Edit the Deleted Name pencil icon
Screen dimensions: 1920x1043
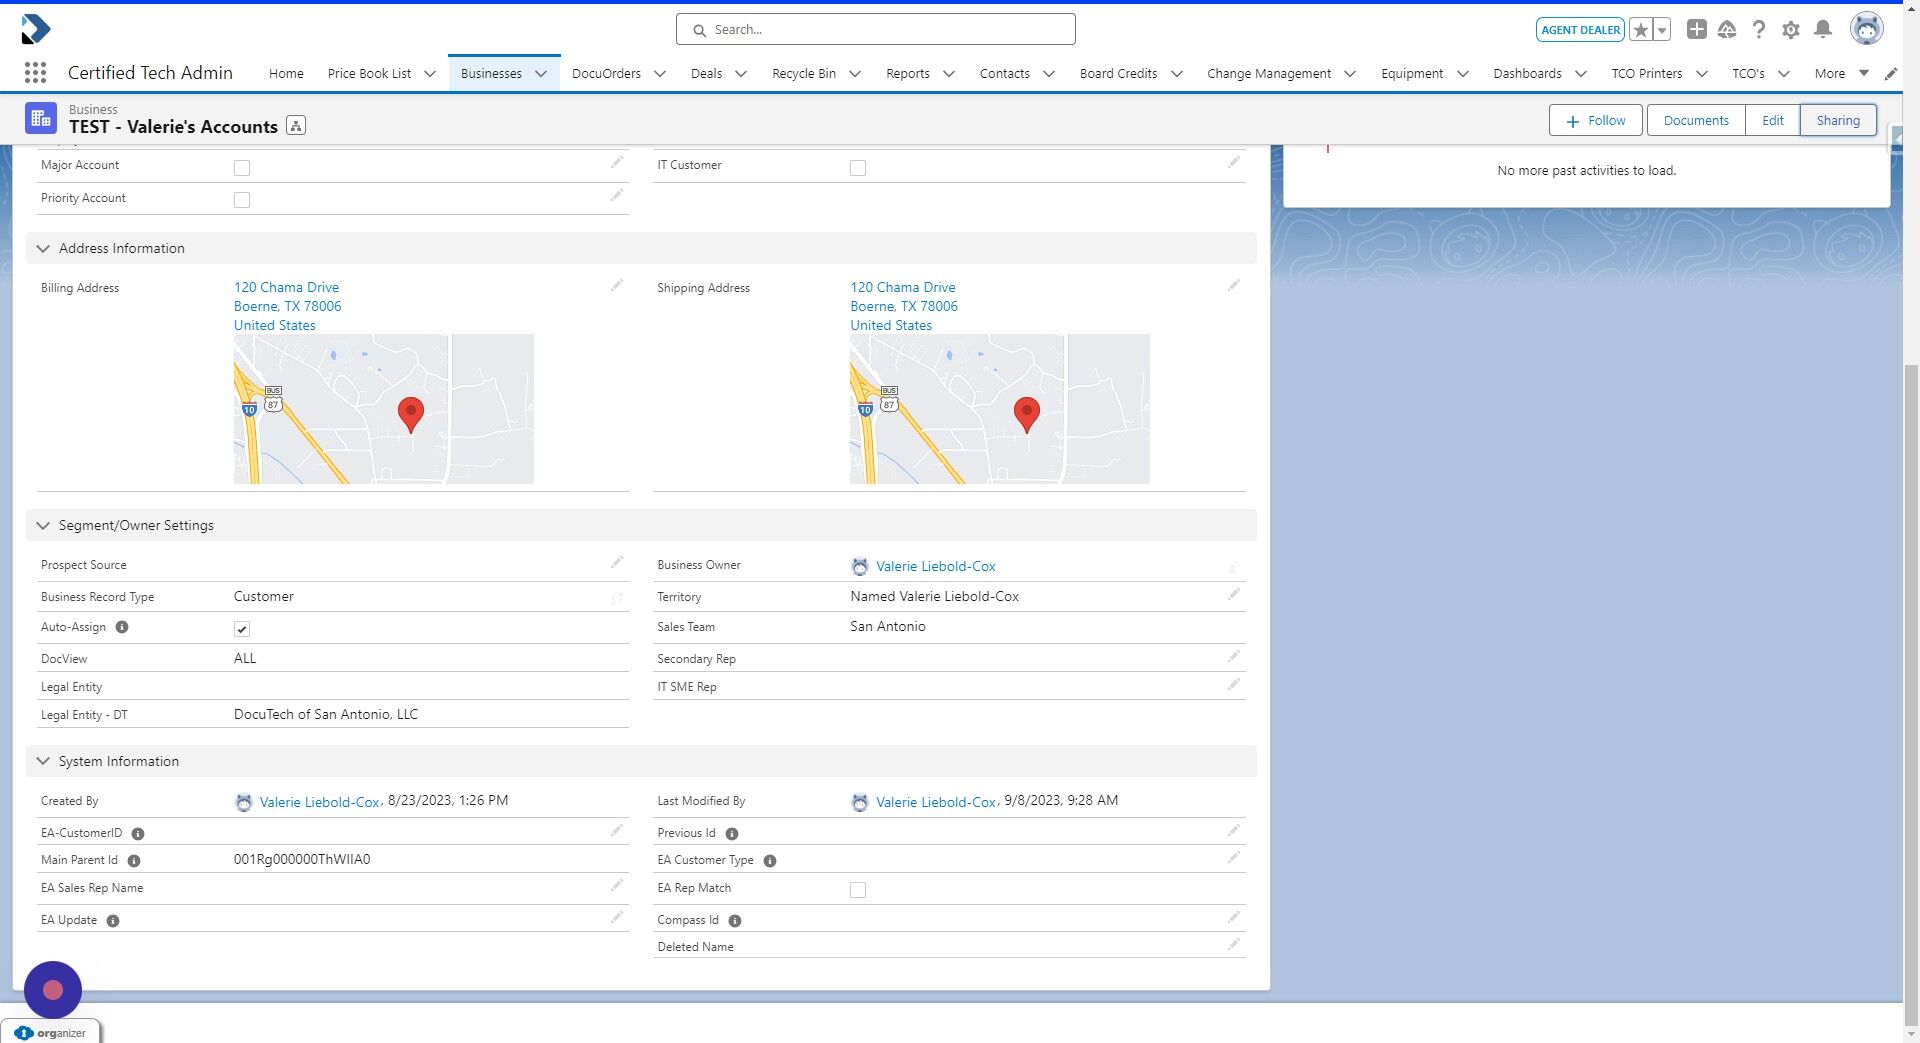[x=1234, y=945]
